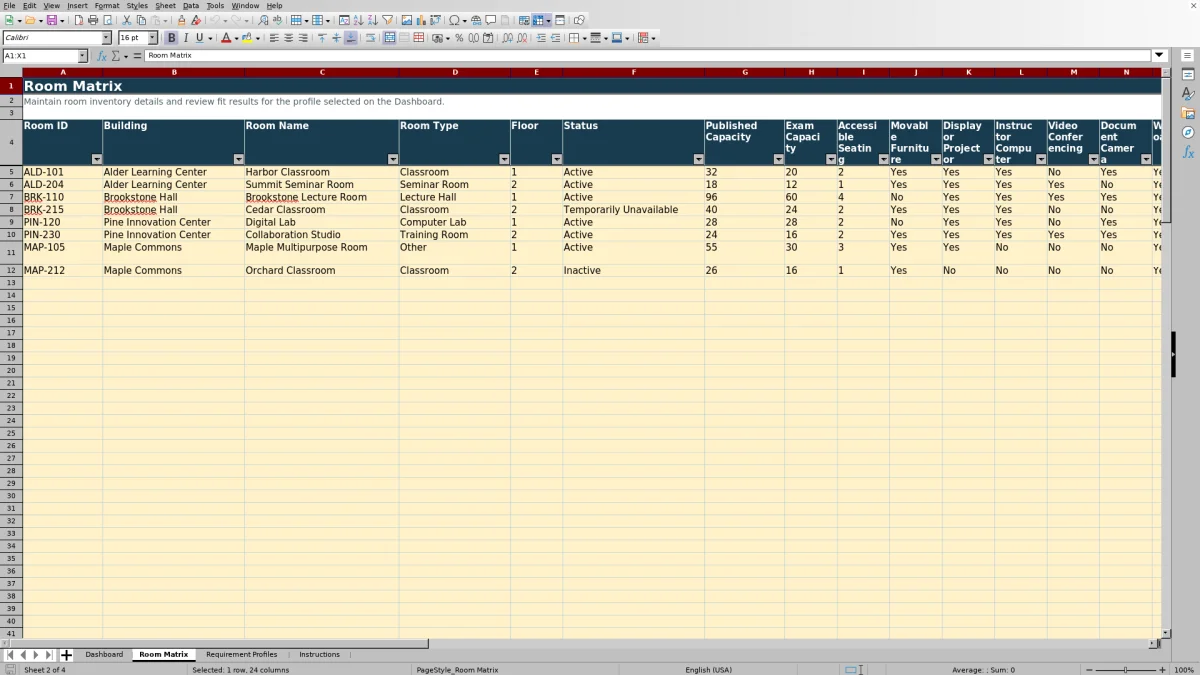Click the Sort Ascending icon
Screen dimensions: 1200x675
pyautogui.click(x=359, y=20)
